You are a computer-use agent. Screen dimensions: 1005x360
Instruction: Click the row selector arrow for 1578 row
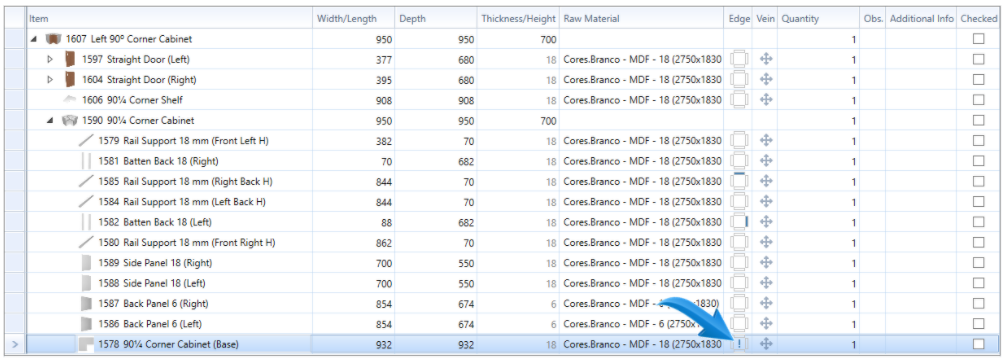coord(15,345)
